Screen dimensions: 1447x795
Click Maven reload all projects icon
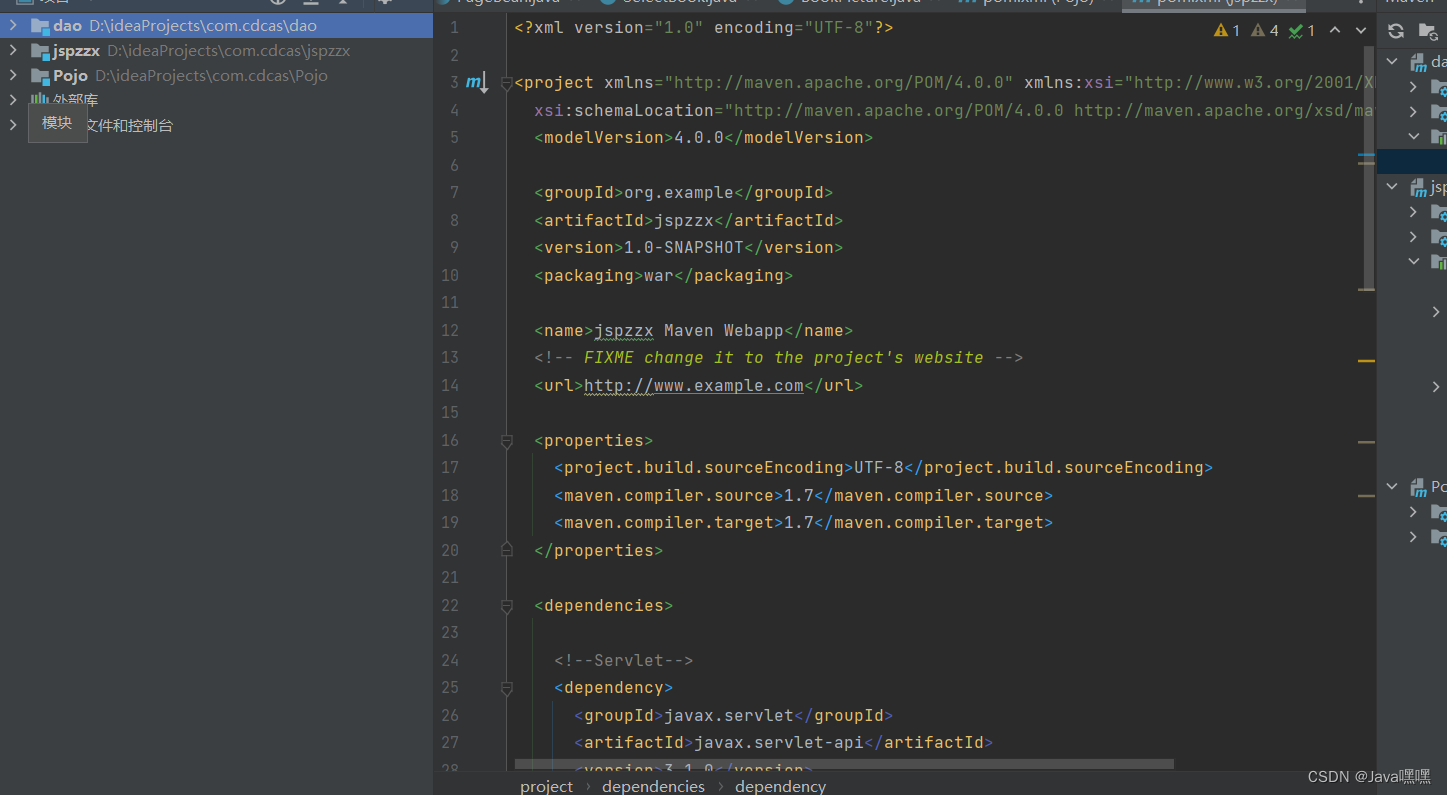pos(1396,31)
